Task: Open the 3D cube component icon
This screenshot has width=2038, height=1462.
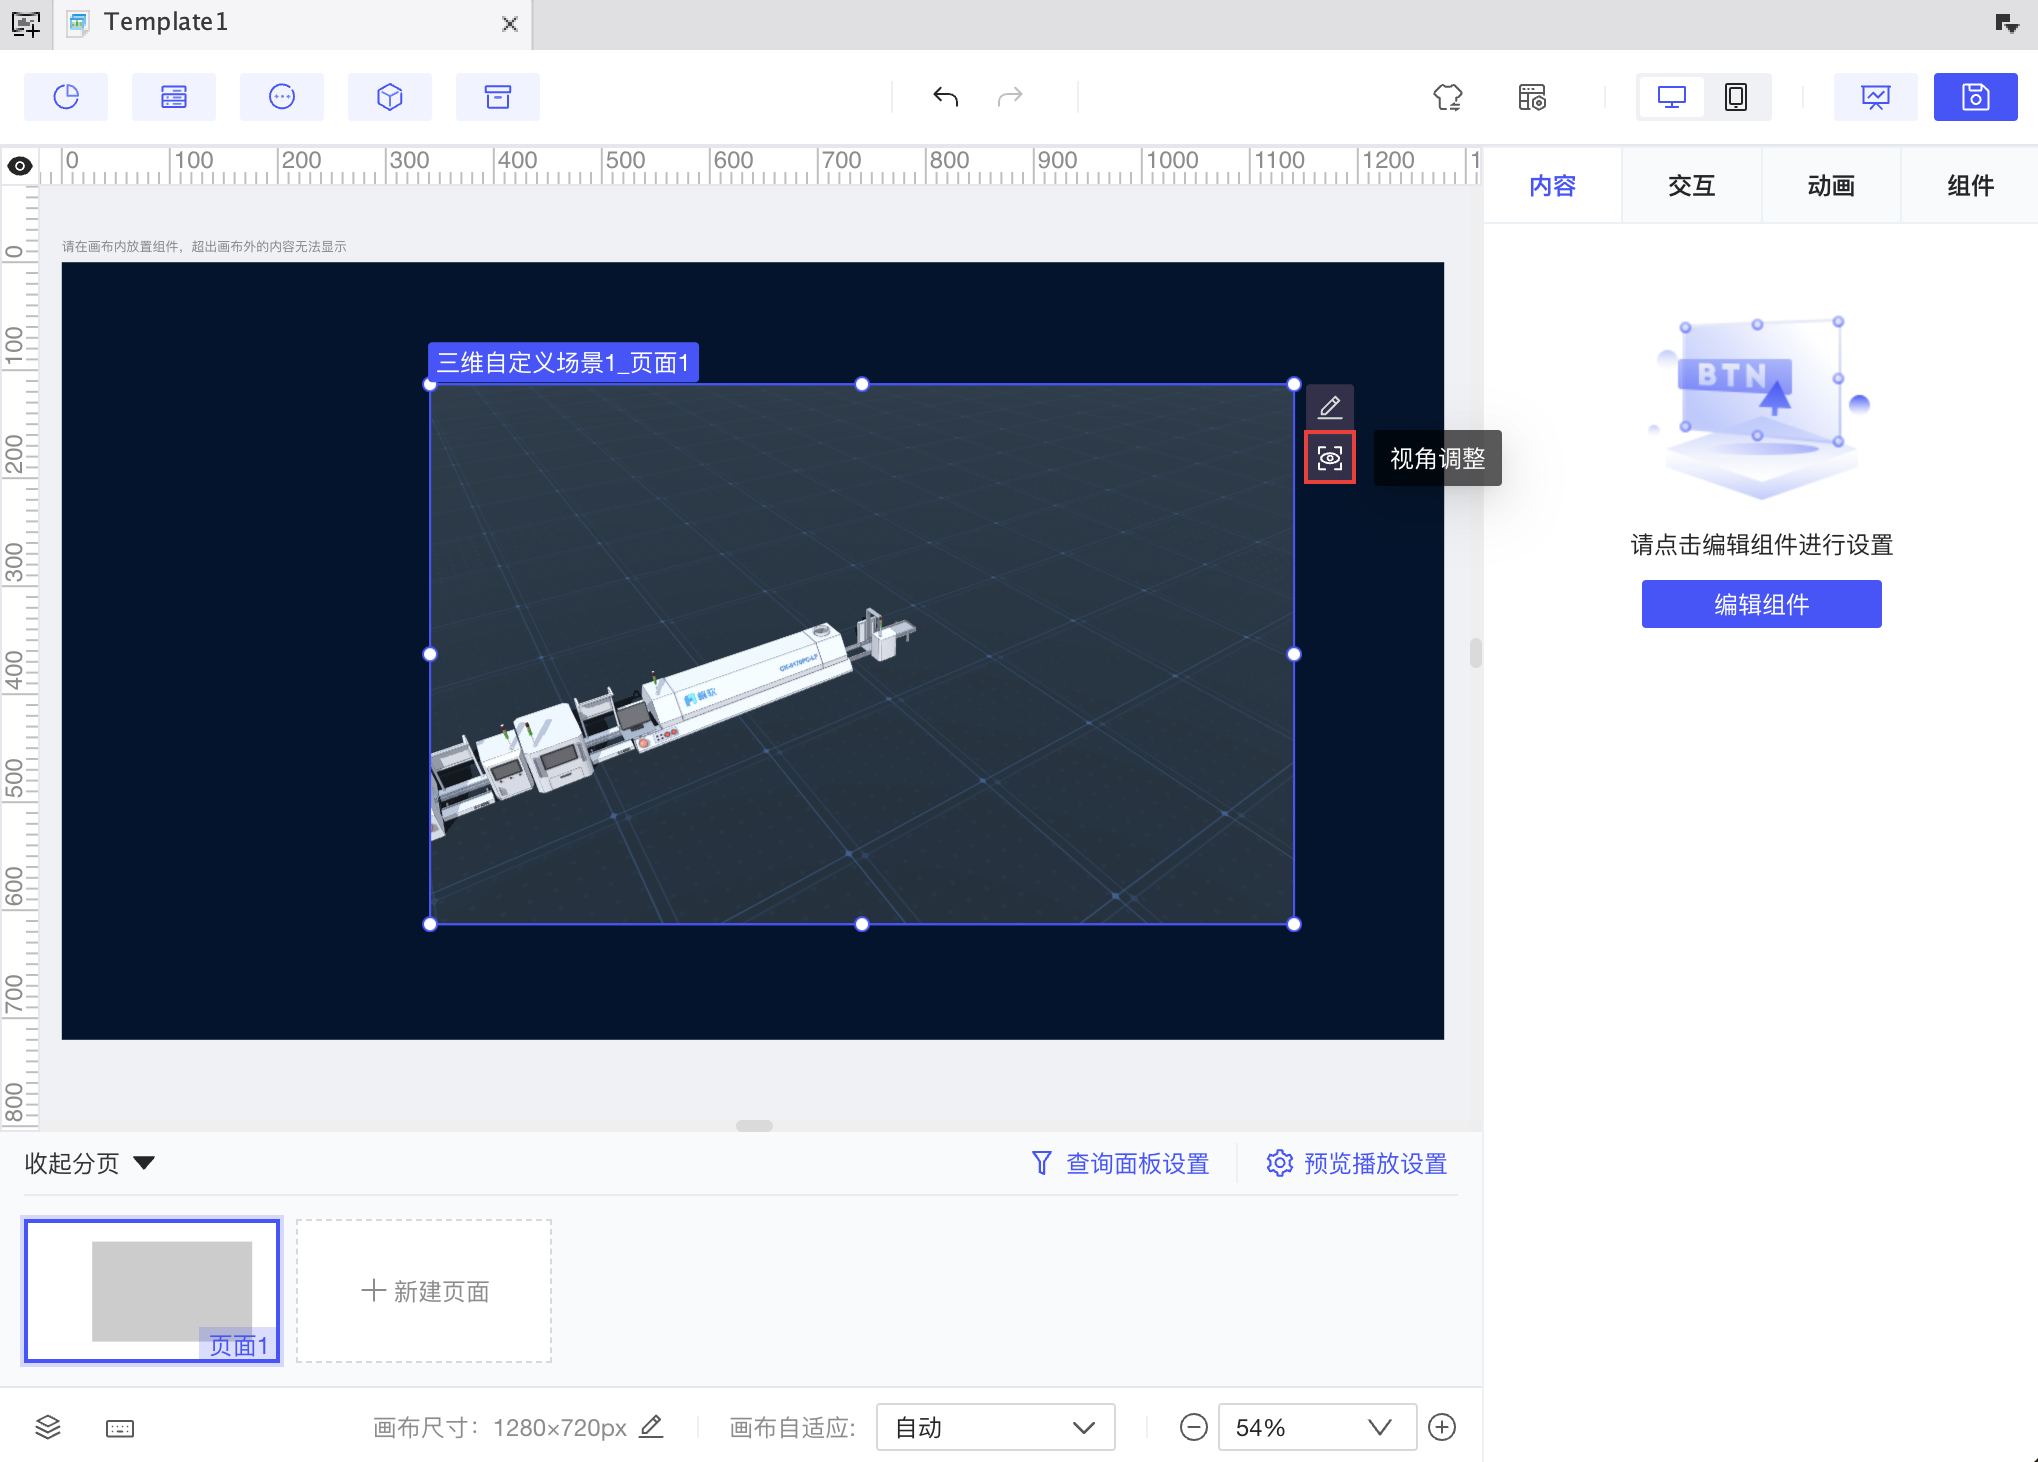Action: (390, 97)
